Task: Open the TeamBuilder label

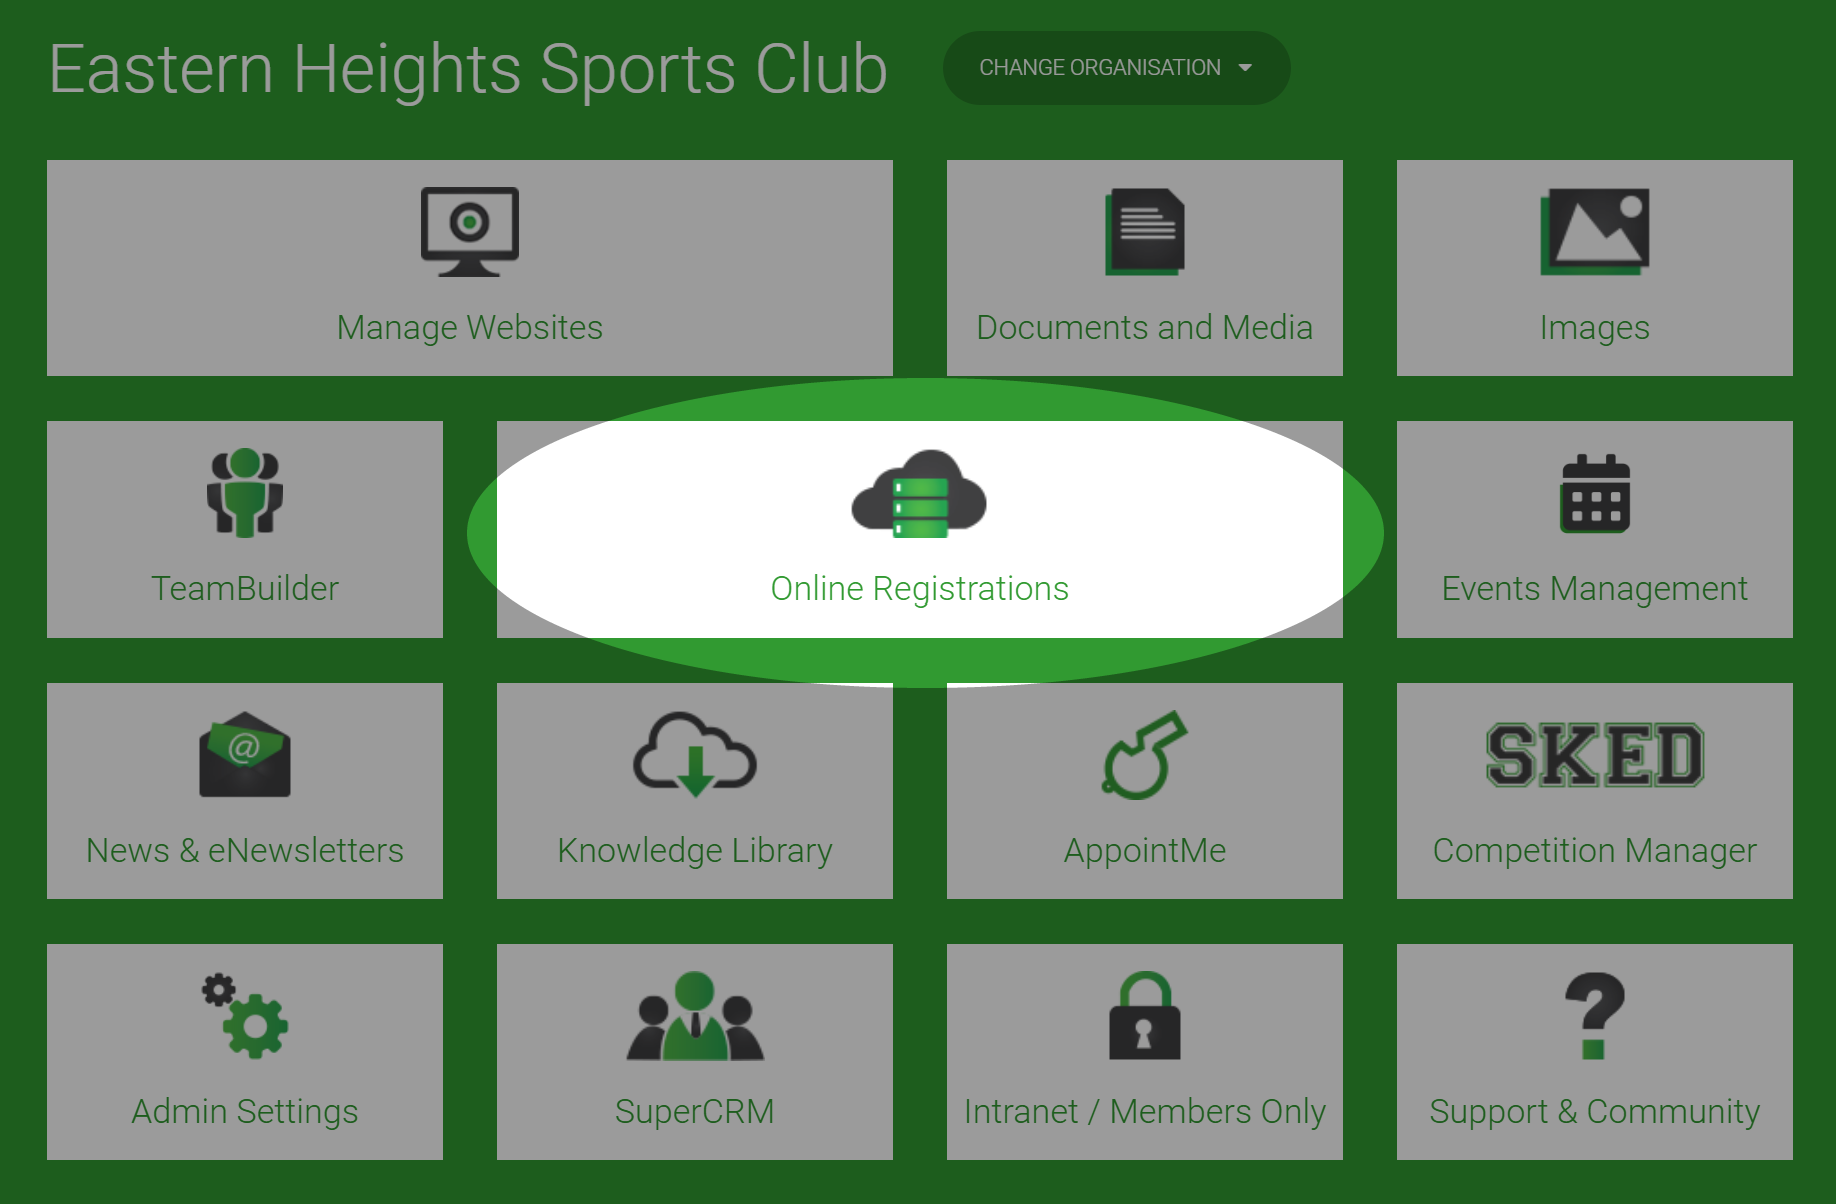Action: (x=245, y=589)
